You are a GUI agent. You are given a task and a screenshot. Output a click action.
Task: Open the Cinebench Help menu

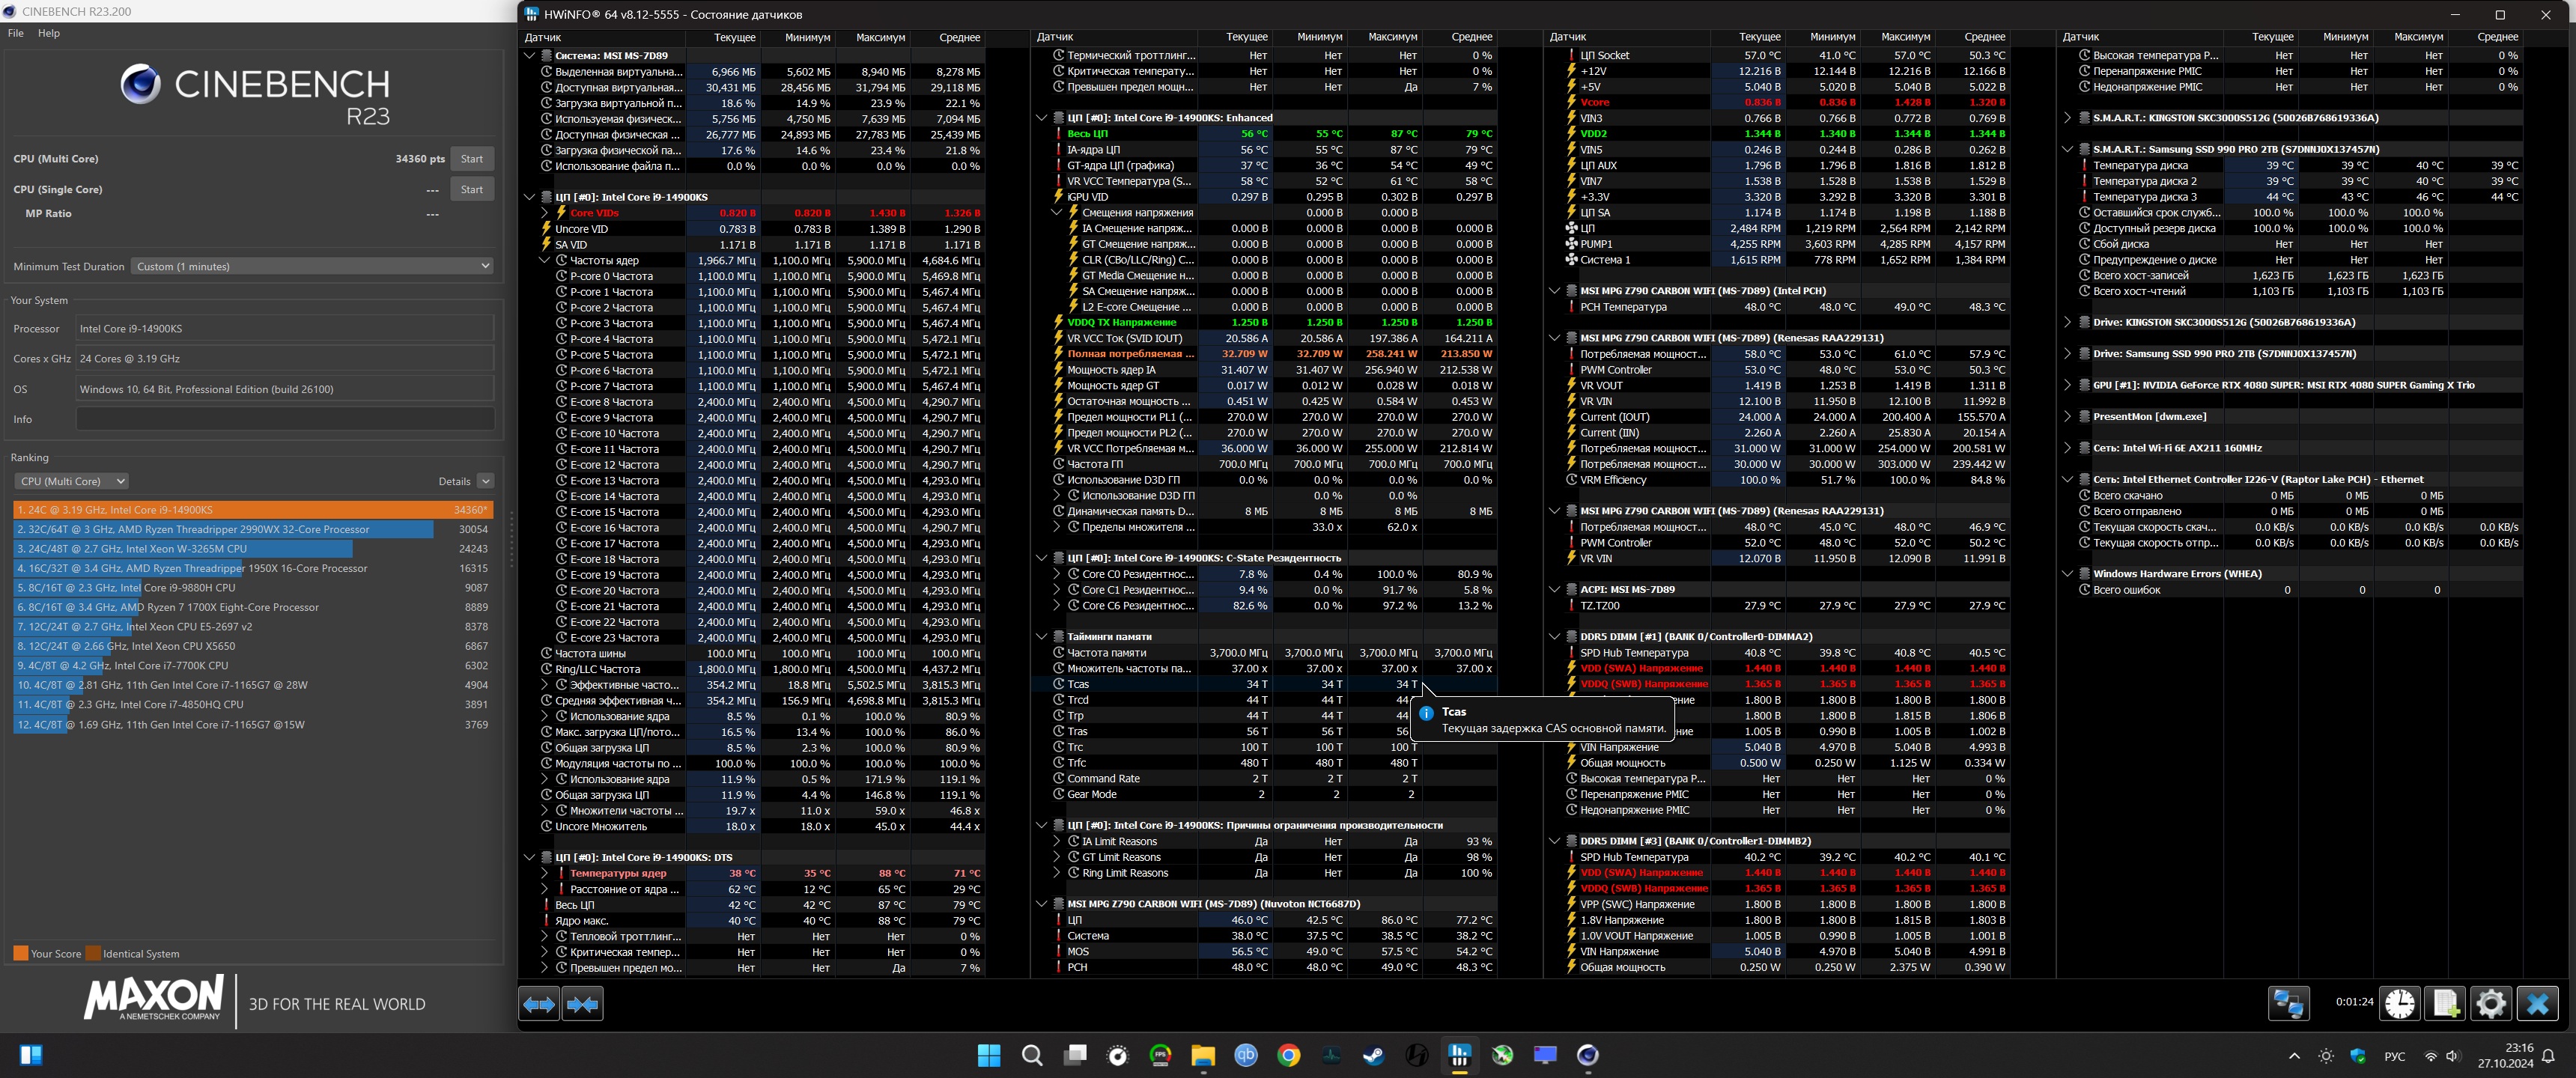(x=49, y=33)
